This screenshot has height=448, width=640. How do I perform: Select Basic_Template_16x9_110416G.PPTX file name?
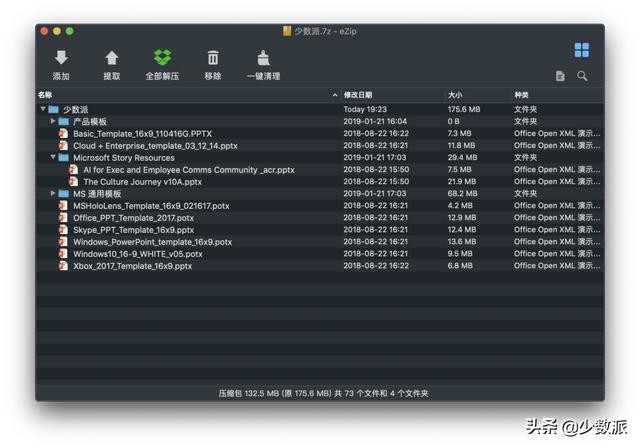point(142,134)
